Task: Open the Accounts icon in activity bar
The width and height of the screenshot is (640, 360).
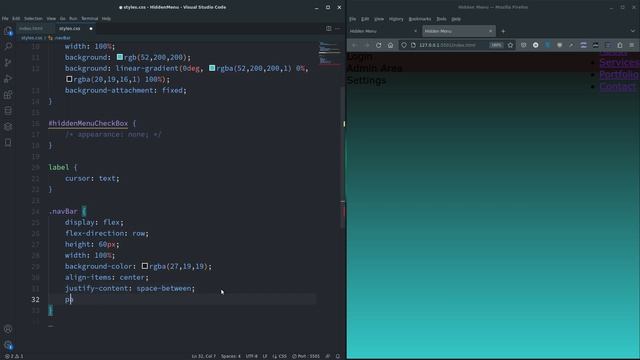Action: click(x=8, y=329)
